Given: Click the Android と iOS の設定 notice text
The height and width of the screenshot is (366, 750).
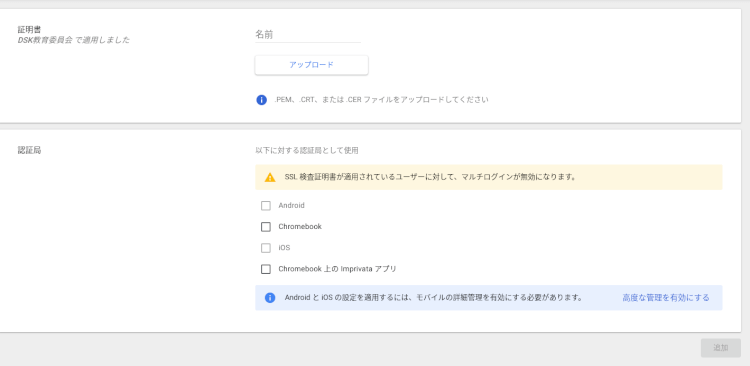Looking at the screenshot, I should pos(434,298).
